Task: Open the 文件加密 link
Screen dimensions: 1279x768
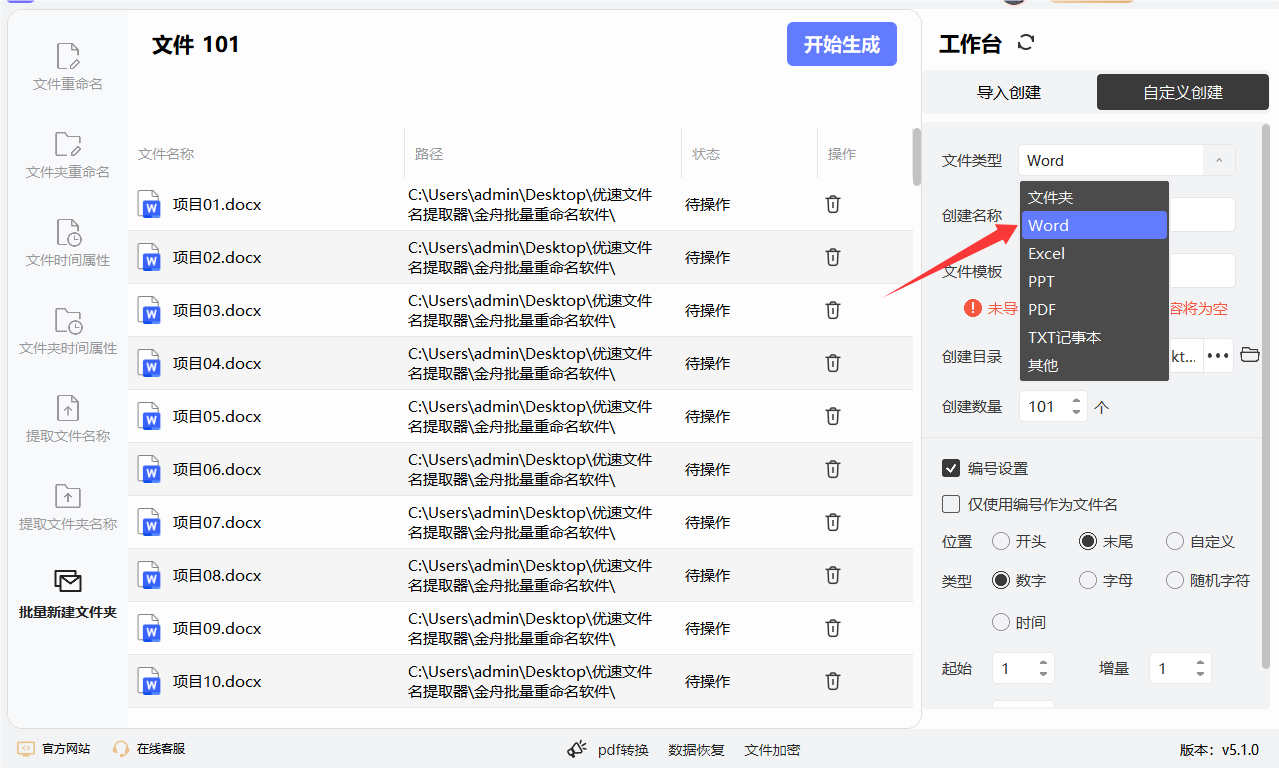Action: (772, 749)
